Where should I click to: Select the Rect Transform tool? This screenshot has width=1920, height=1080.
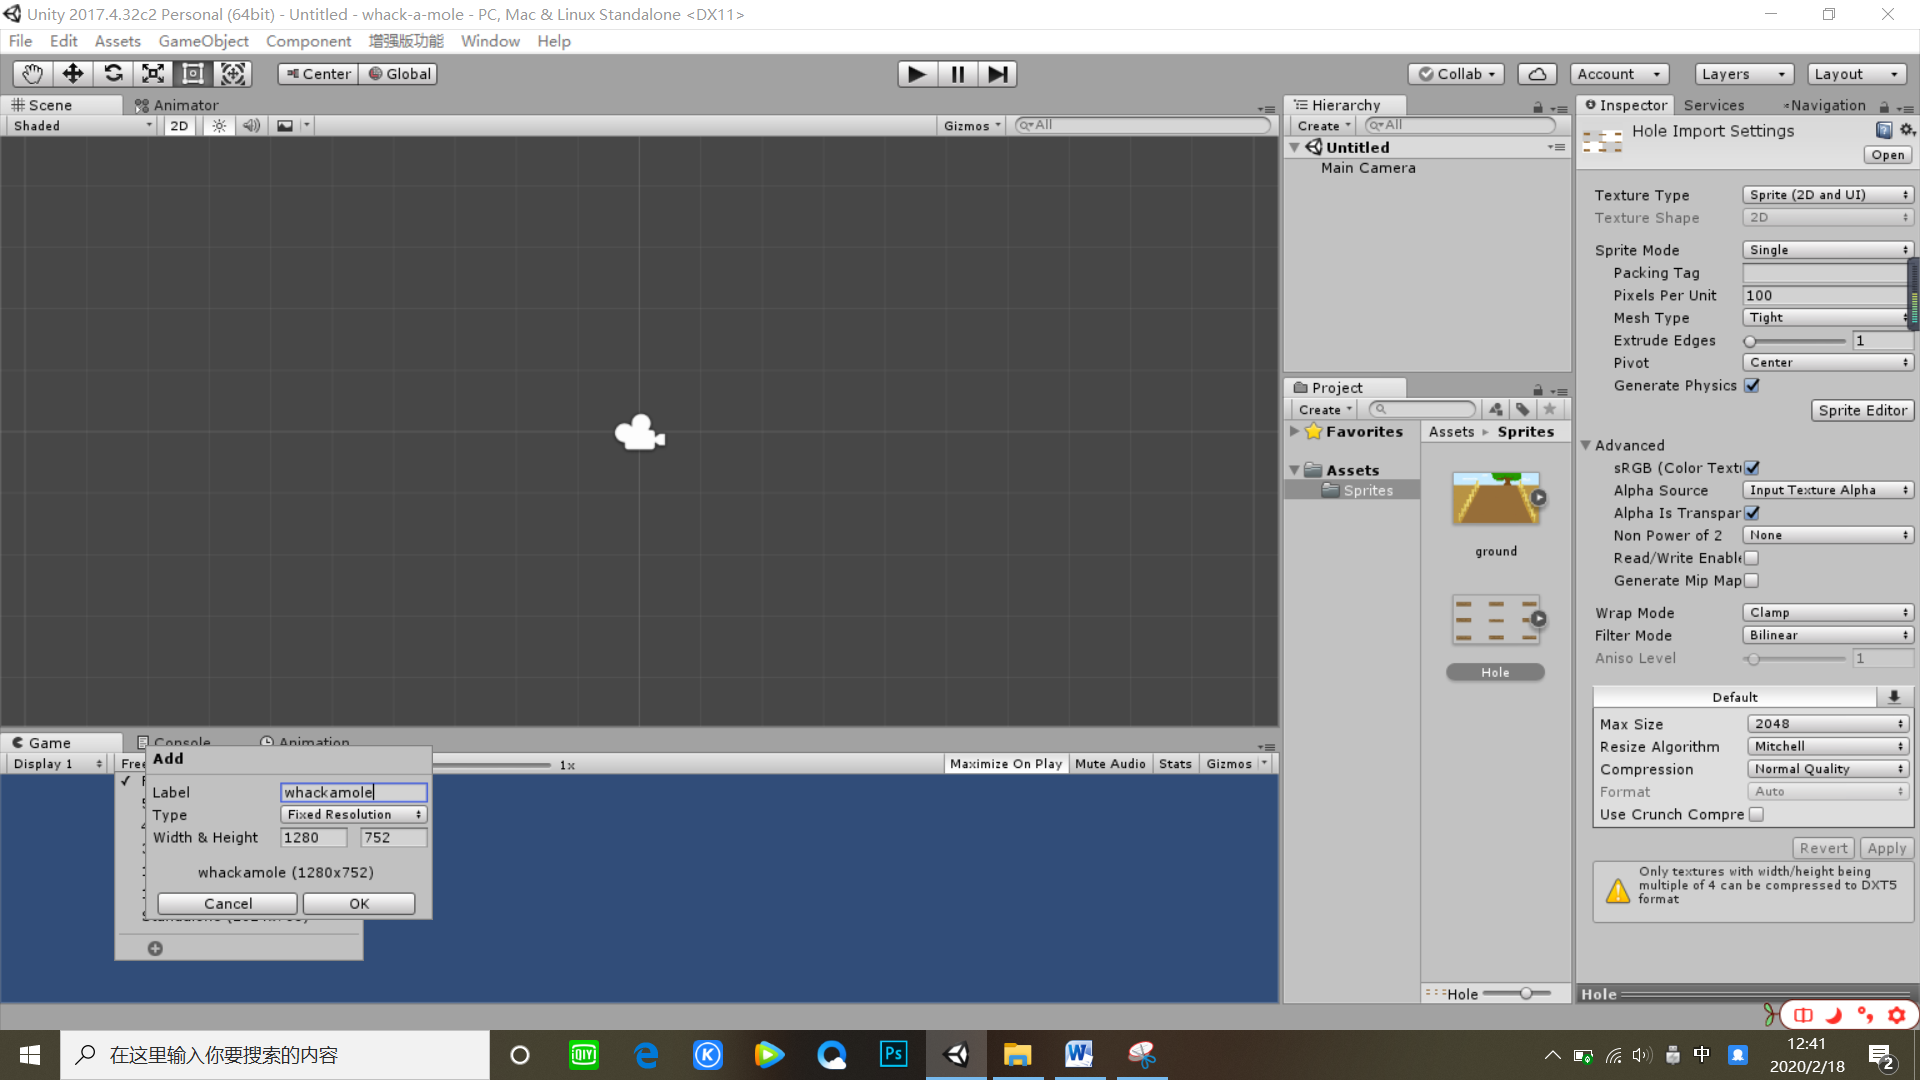[193, 74]
